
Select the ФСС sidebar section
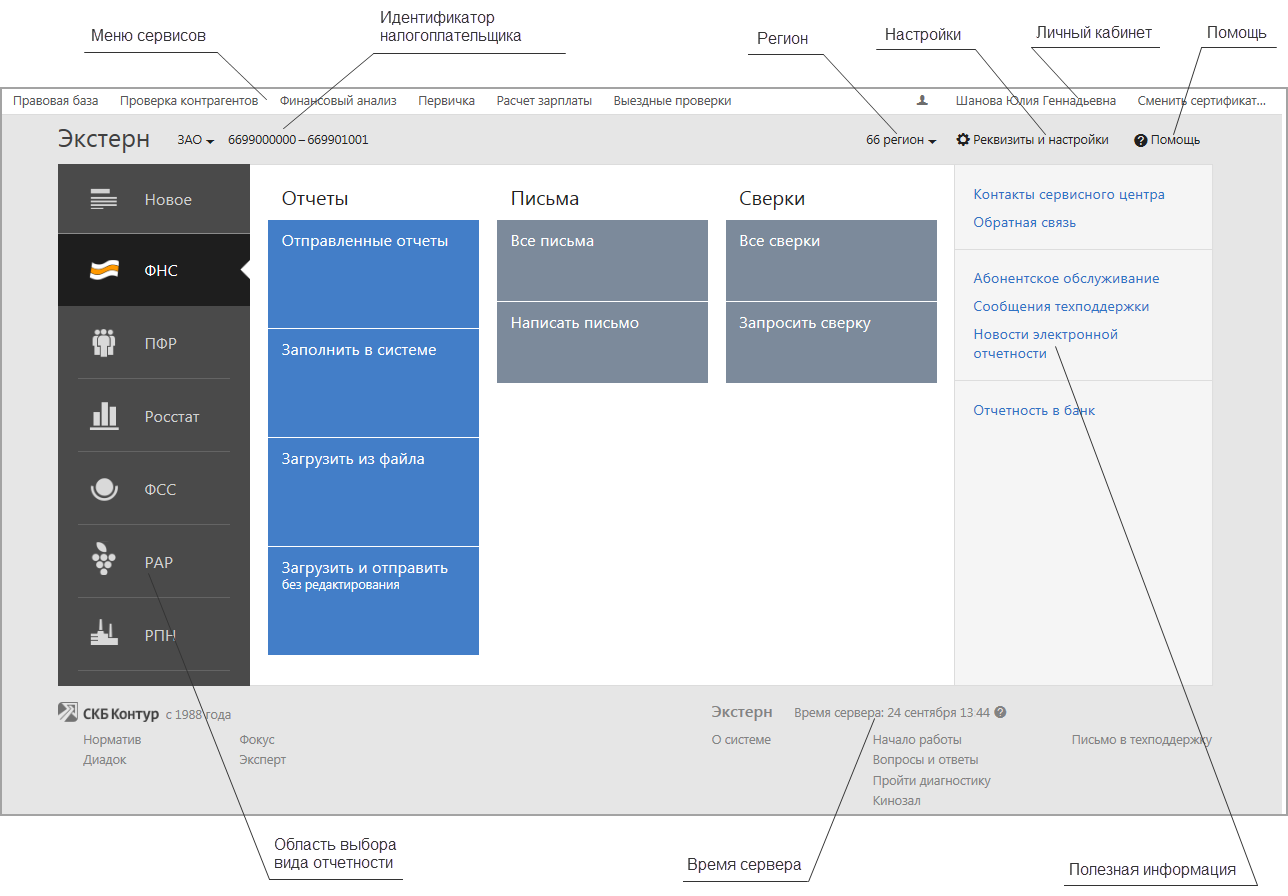click(154, 489)
